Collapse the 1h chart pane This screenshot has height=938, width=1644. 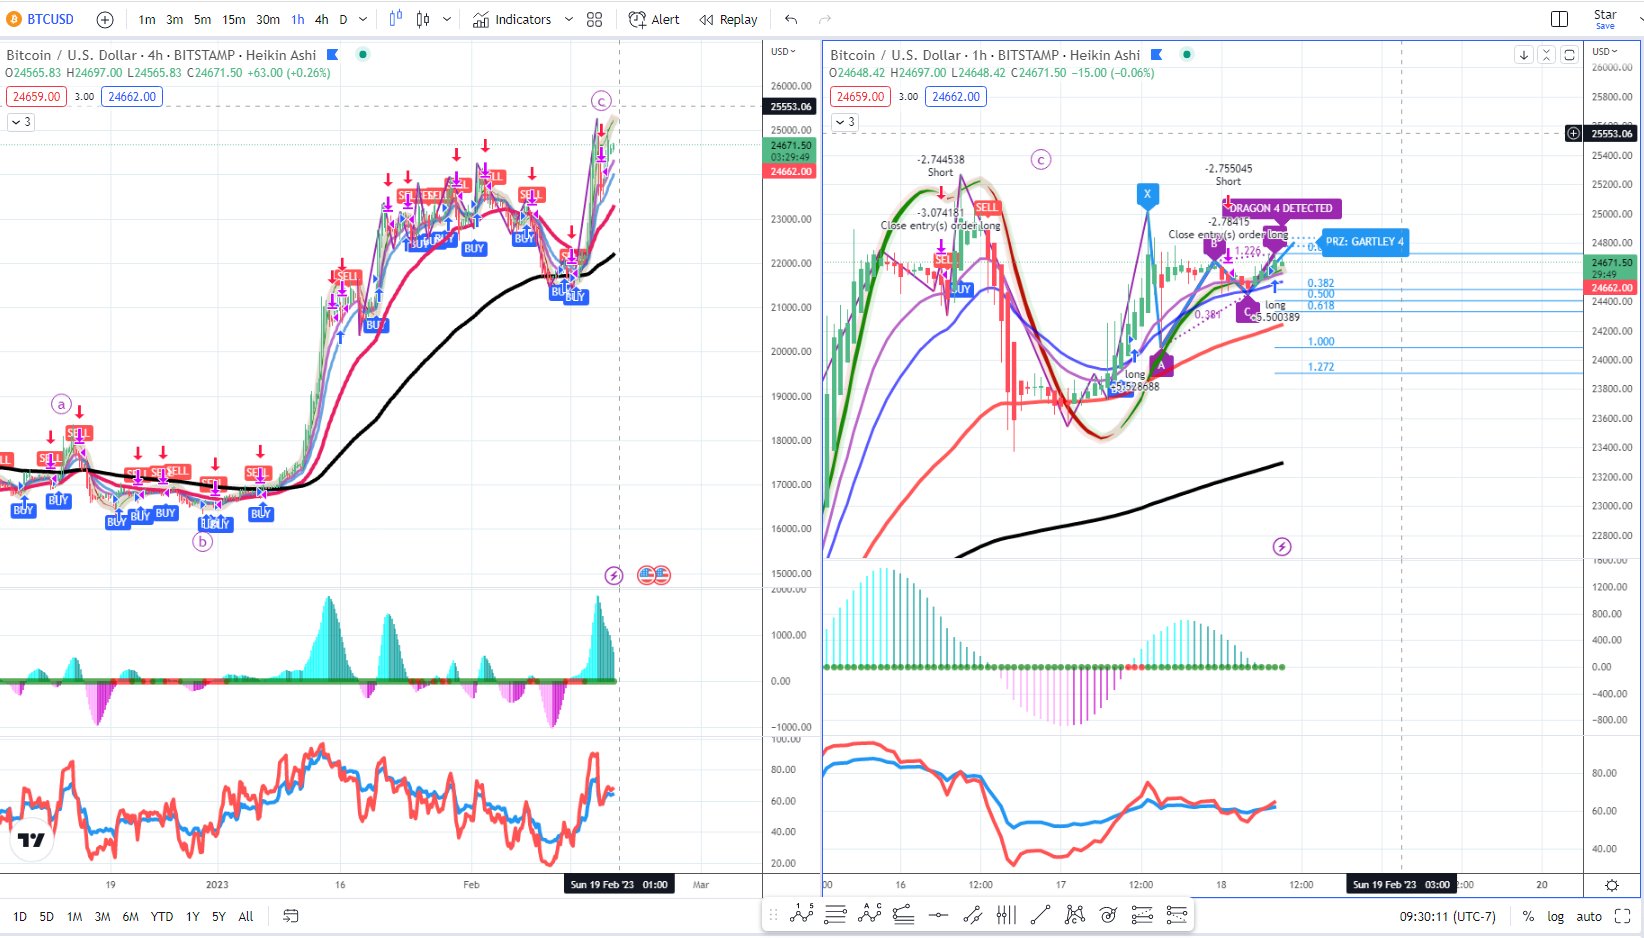(1546, 55)
